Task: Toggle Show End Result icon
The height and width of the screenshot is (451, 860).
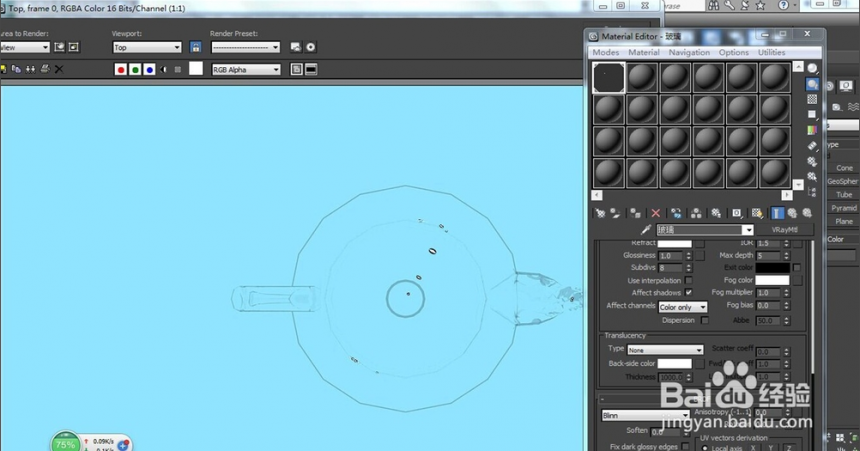Action: tap(777, 213)
